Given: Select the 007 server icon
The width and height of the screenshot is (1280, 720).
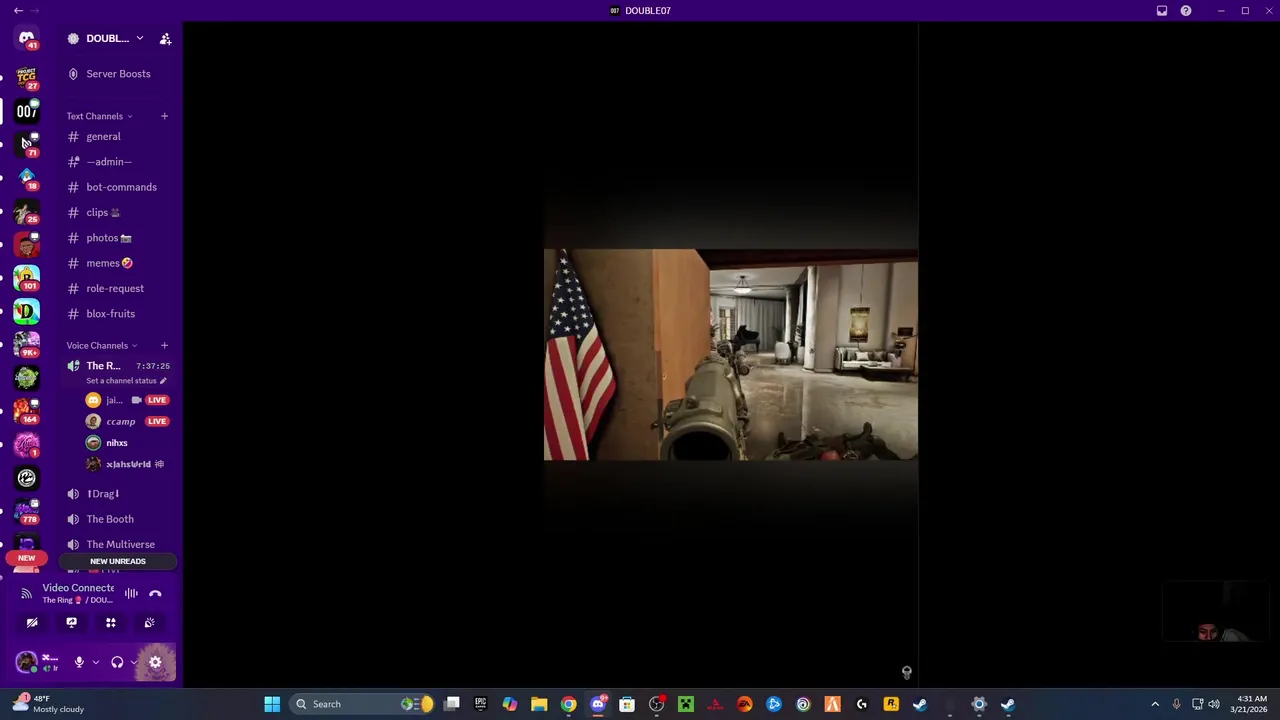Looking at the screenshot, I should [x=27, y=111].
